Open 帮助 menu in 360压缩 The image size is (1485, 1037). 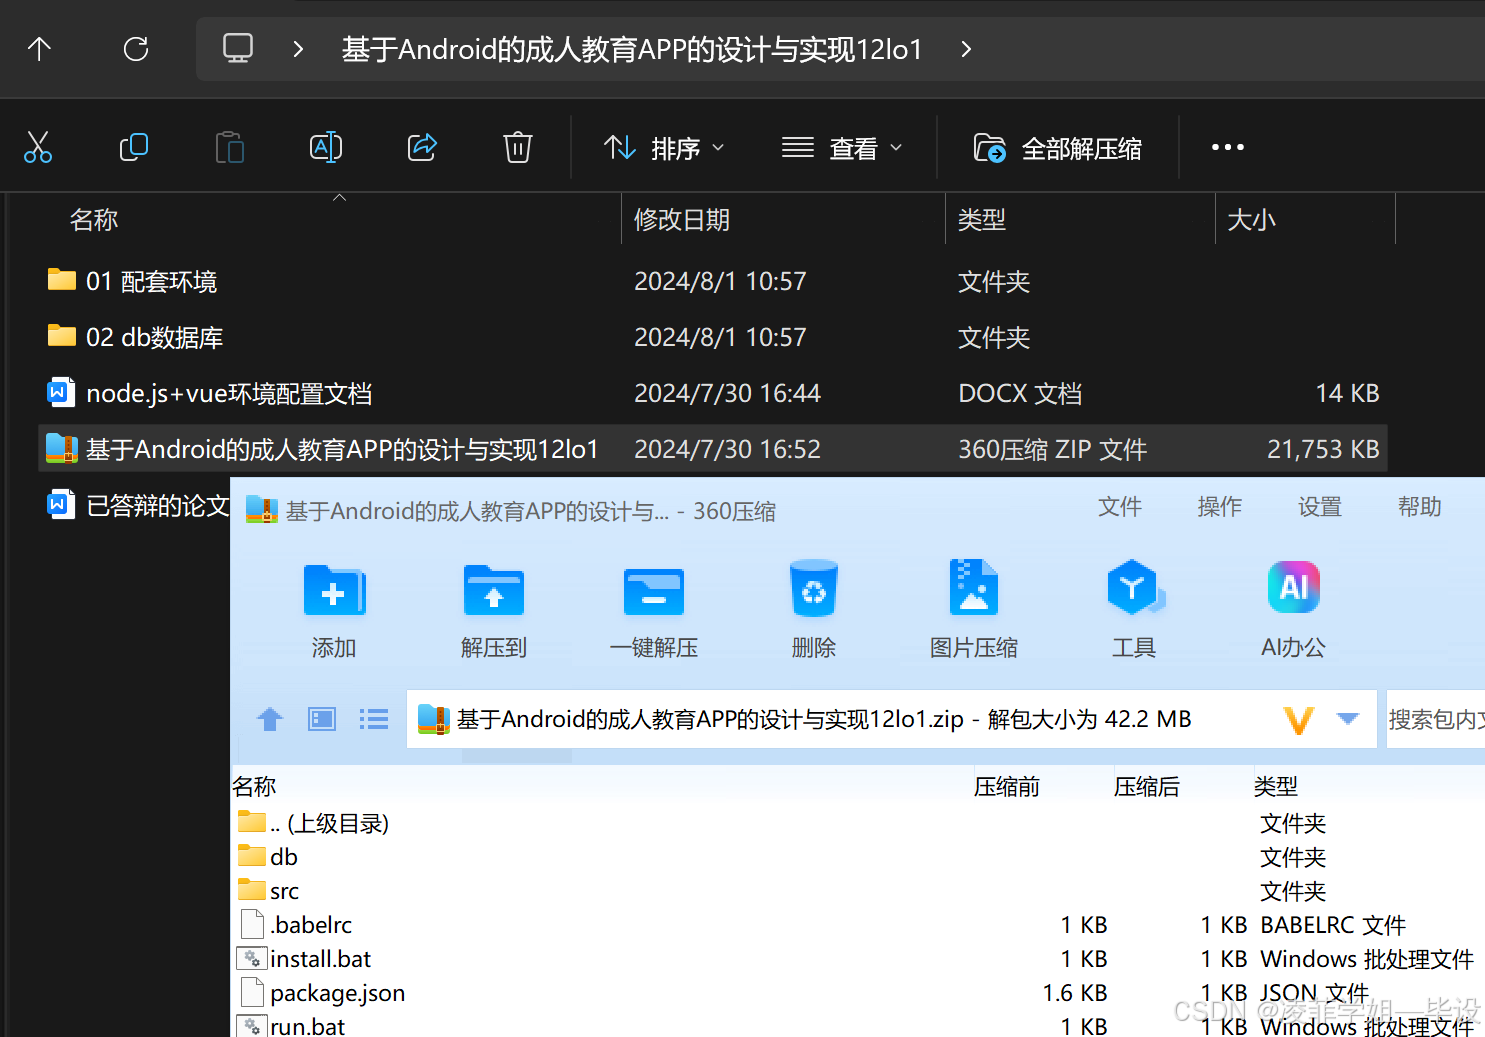1420,507
